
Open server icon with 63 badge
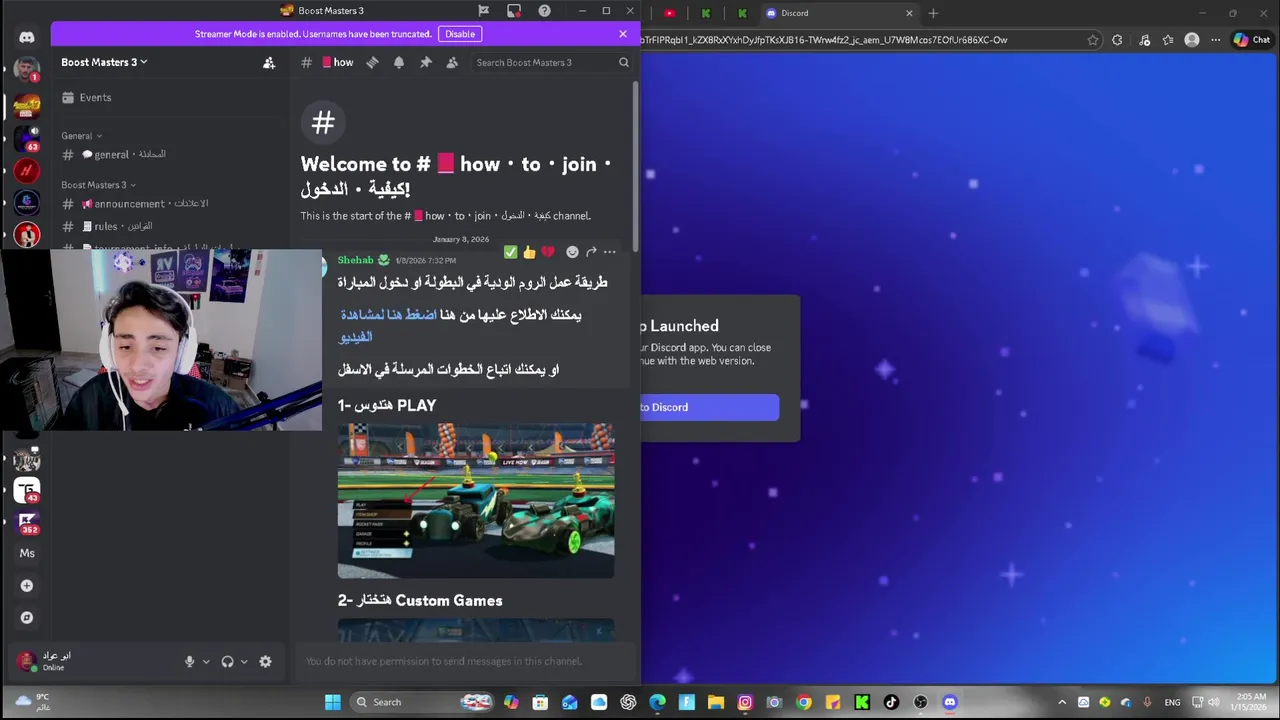coord(27,138)
